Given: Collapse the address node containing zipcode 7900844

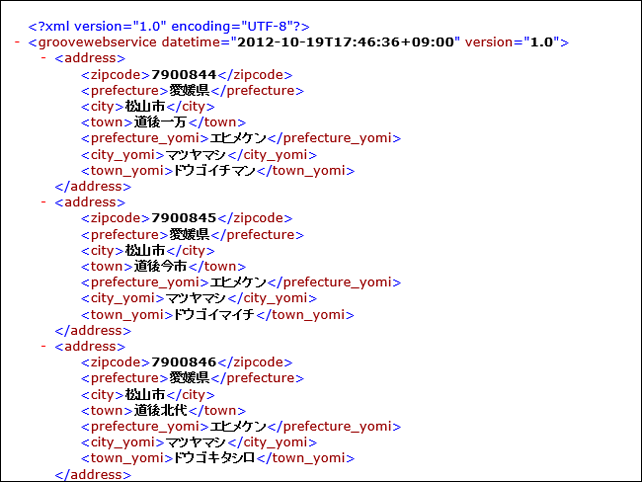Looking at the screenshot, I should click(x=43, y=58).
